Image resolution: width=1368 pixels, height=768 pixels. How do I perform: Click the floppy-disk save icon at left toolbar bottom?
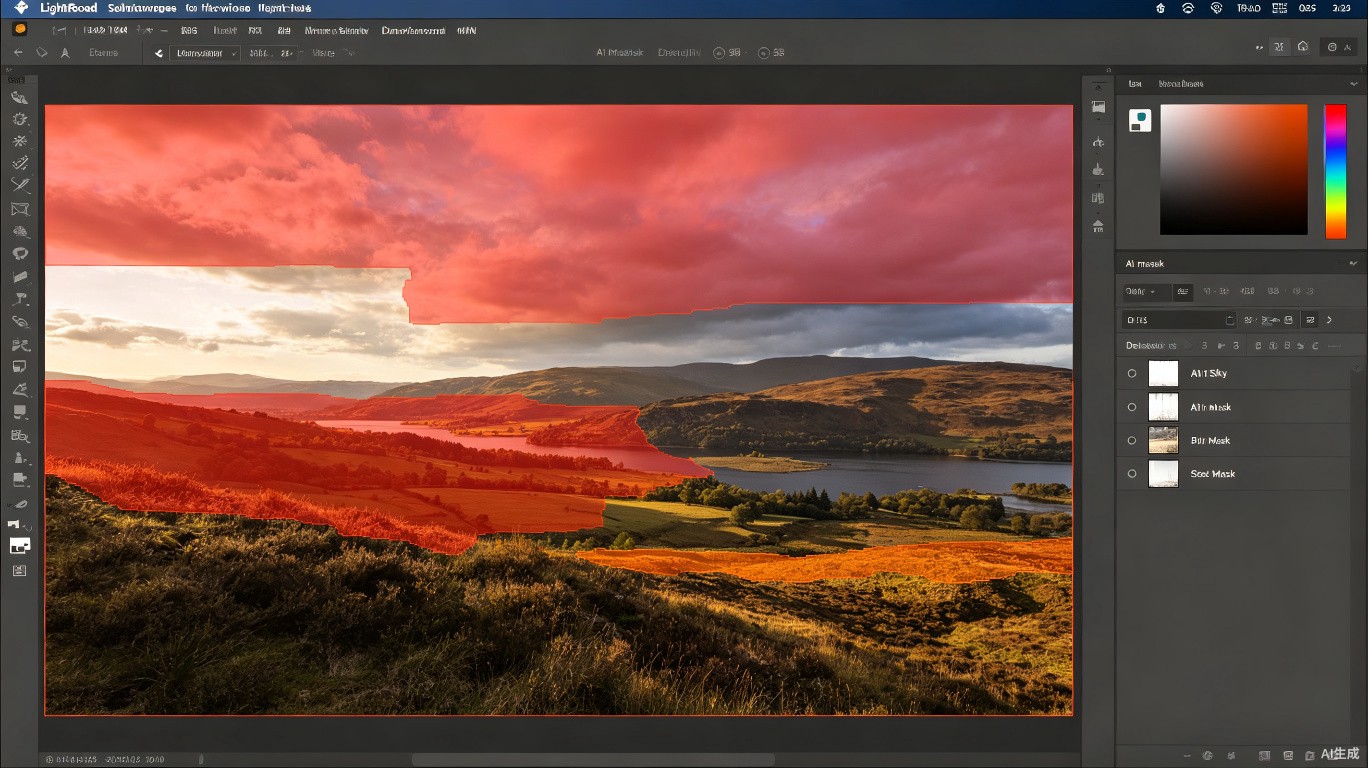coord(19,570)
